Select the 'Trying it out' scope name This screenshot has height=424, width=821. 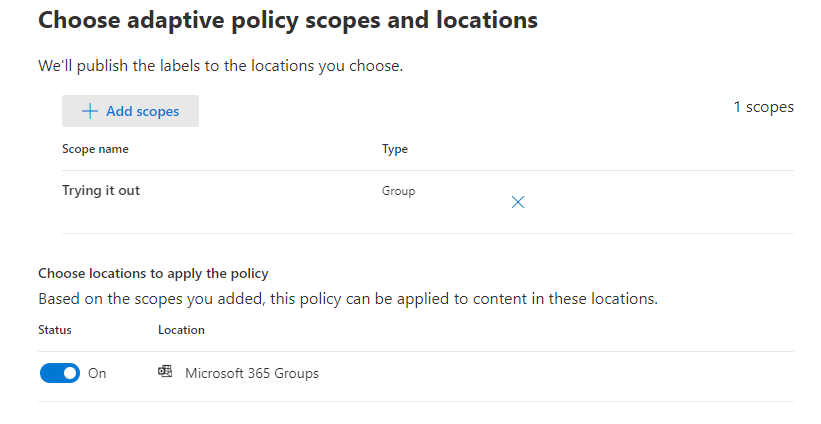pyautogui.click(x=101, y=190)
